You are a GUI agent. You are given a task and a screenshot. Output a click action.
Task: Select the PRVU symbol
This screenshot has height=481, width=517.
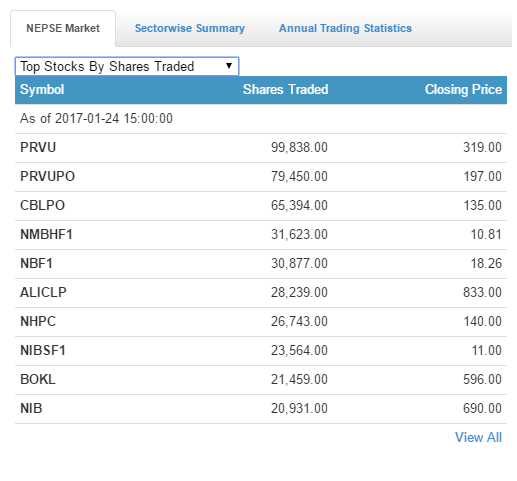pos(38,147)
